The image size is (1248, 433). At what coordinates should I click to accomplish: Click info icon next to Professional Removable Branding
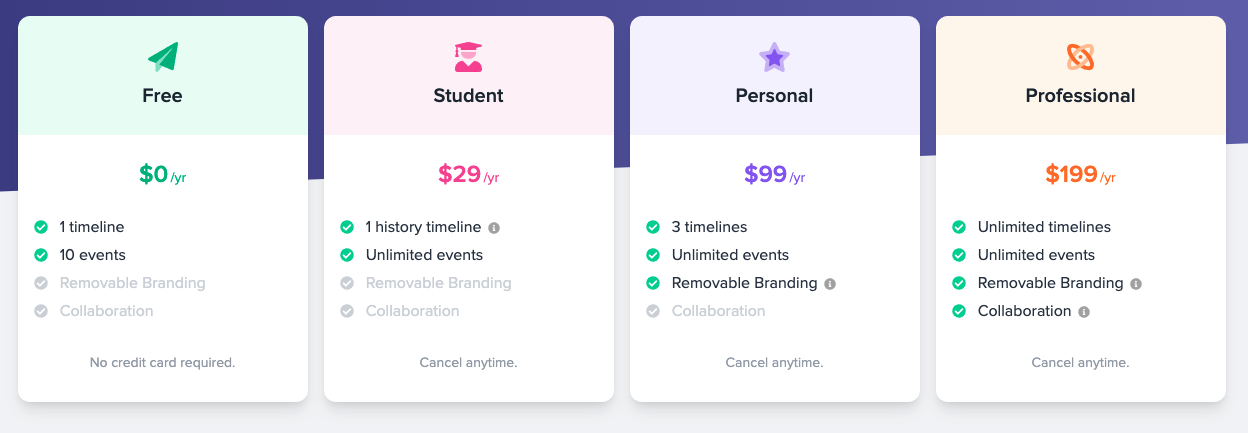click(1136, 284)
